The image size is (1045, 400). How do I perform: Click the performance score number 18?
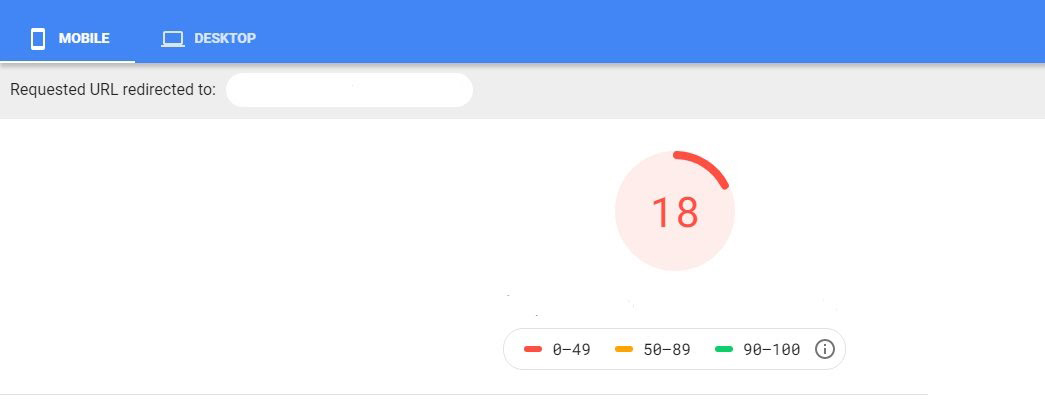[x=675, y=212]
